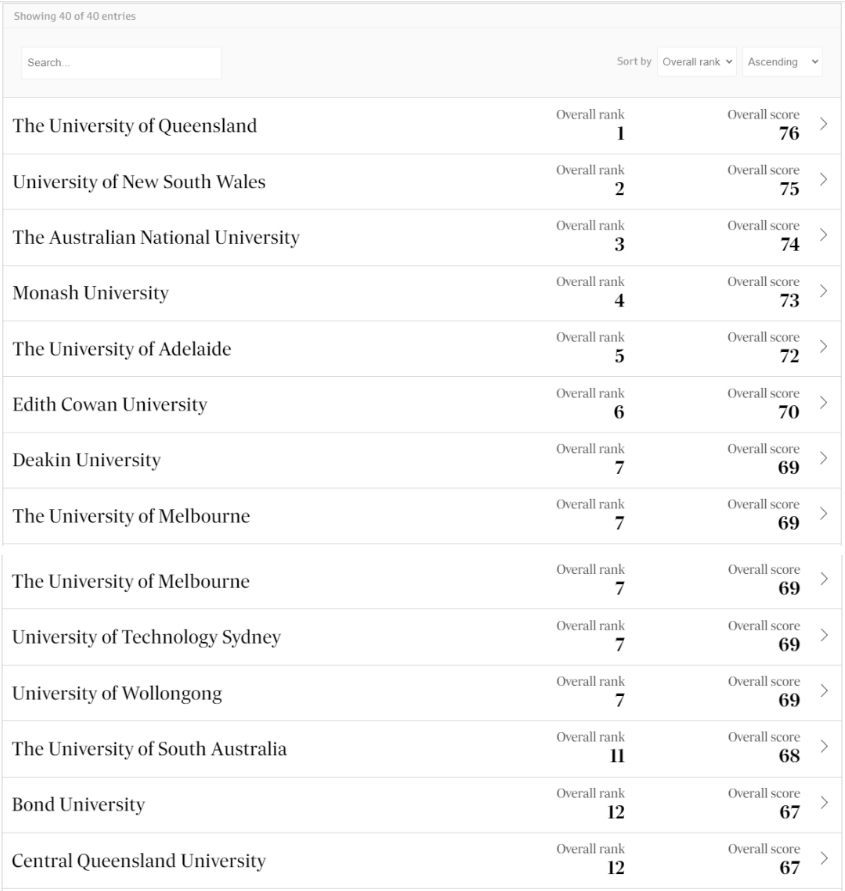845x891 pixels.
Task: Click the Search input field
Action: pyautogui.click(x=121, y=63)
